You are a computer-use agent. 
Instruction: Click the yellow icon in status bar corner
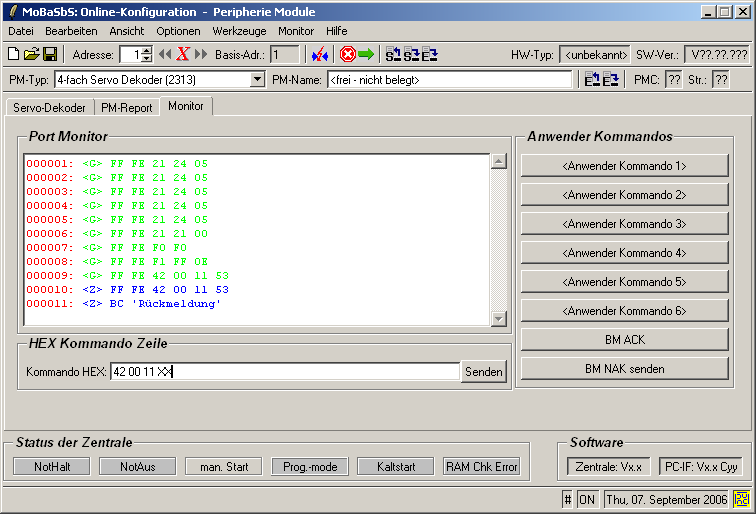pos(742,498)
